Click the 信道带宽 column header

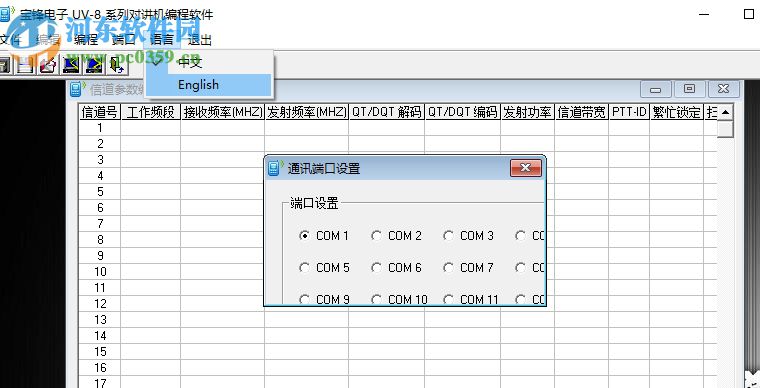[x=581, y=112]
